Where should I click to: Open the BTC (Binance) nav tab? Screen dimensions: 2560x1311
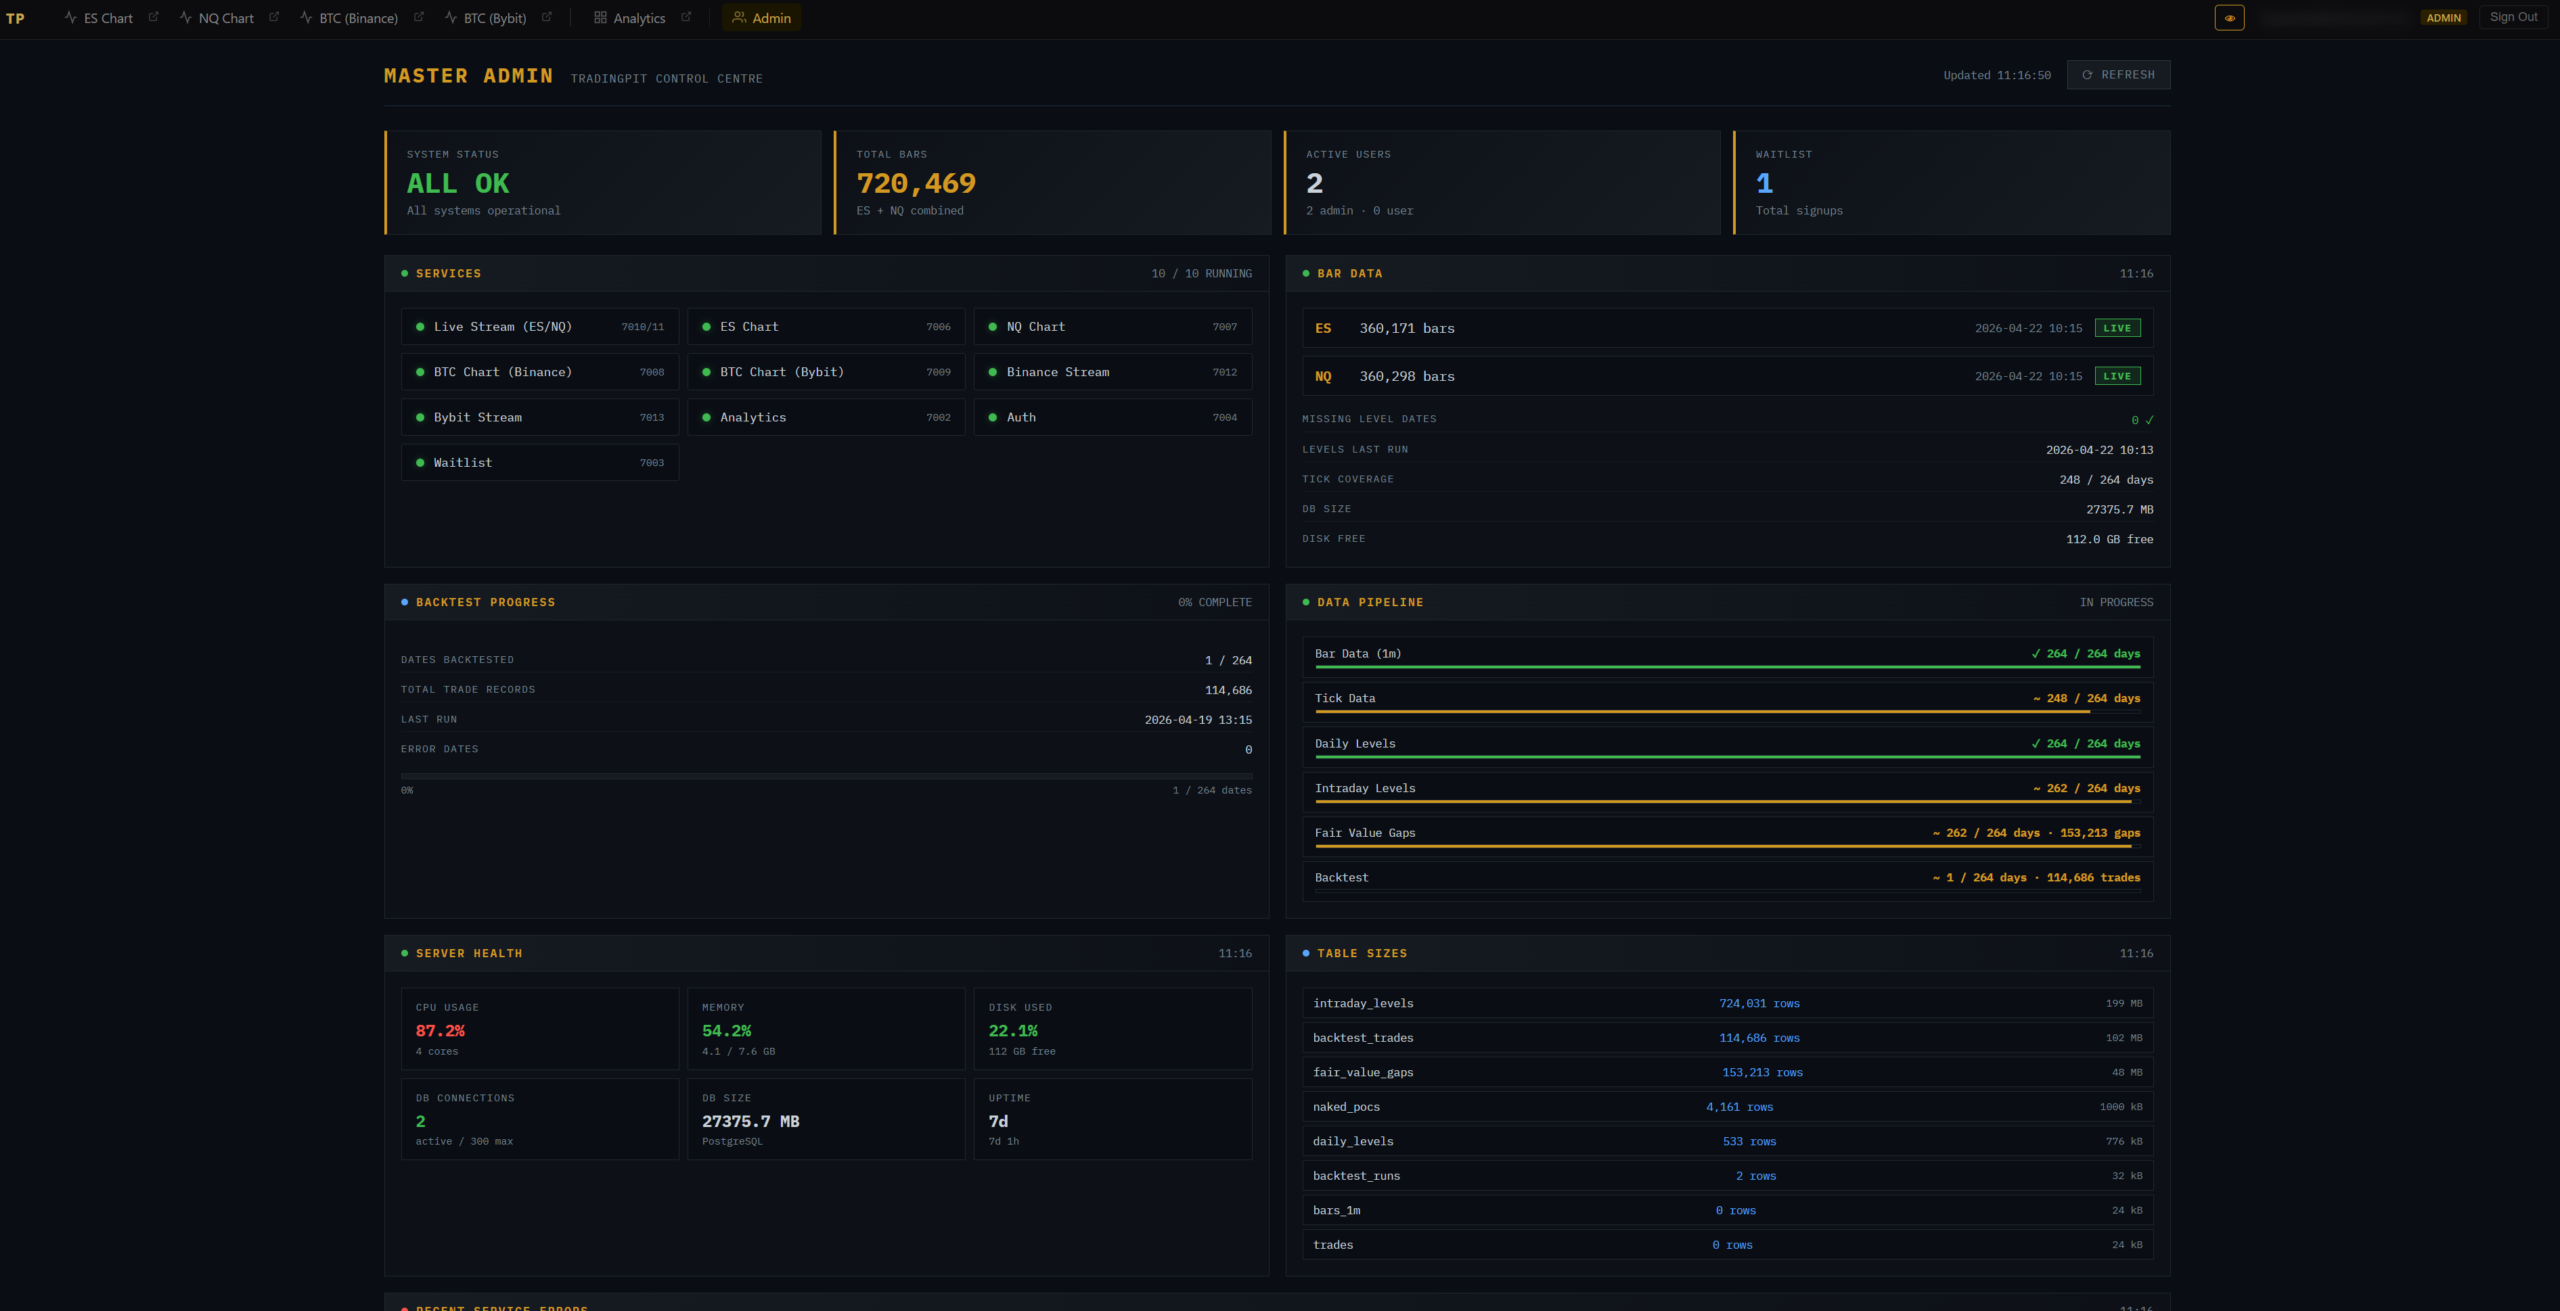348,18
